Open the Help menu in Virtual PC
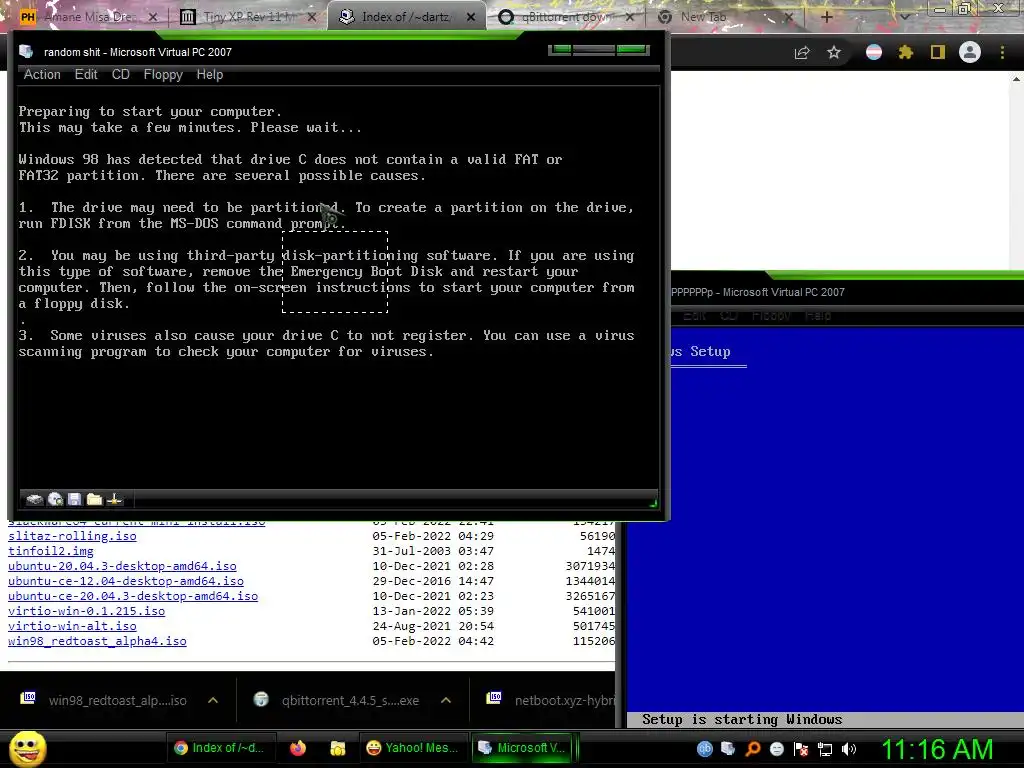Screen dimensions: 1024x768 tap(210, 74)
